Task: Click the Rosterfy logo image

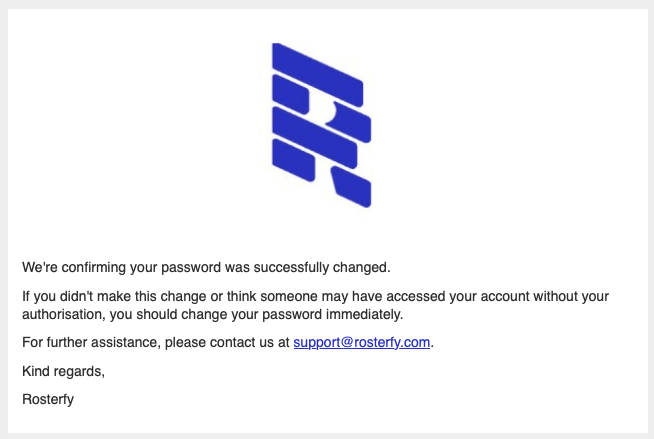Action: [322, 125]
